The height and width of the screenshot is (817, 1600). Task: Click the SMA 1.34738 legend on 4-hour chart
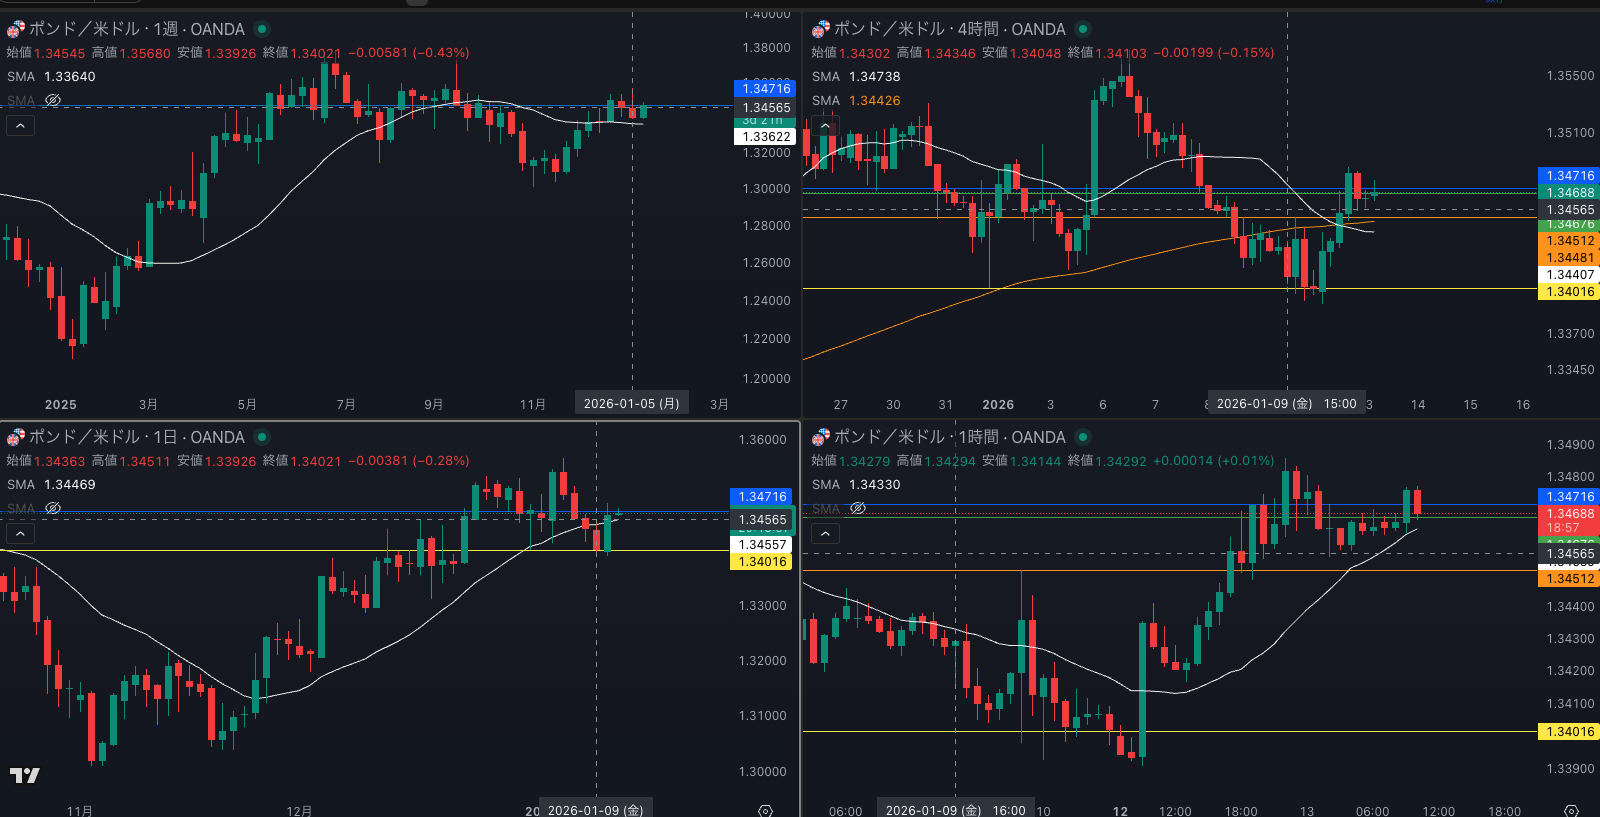(856, 76)
